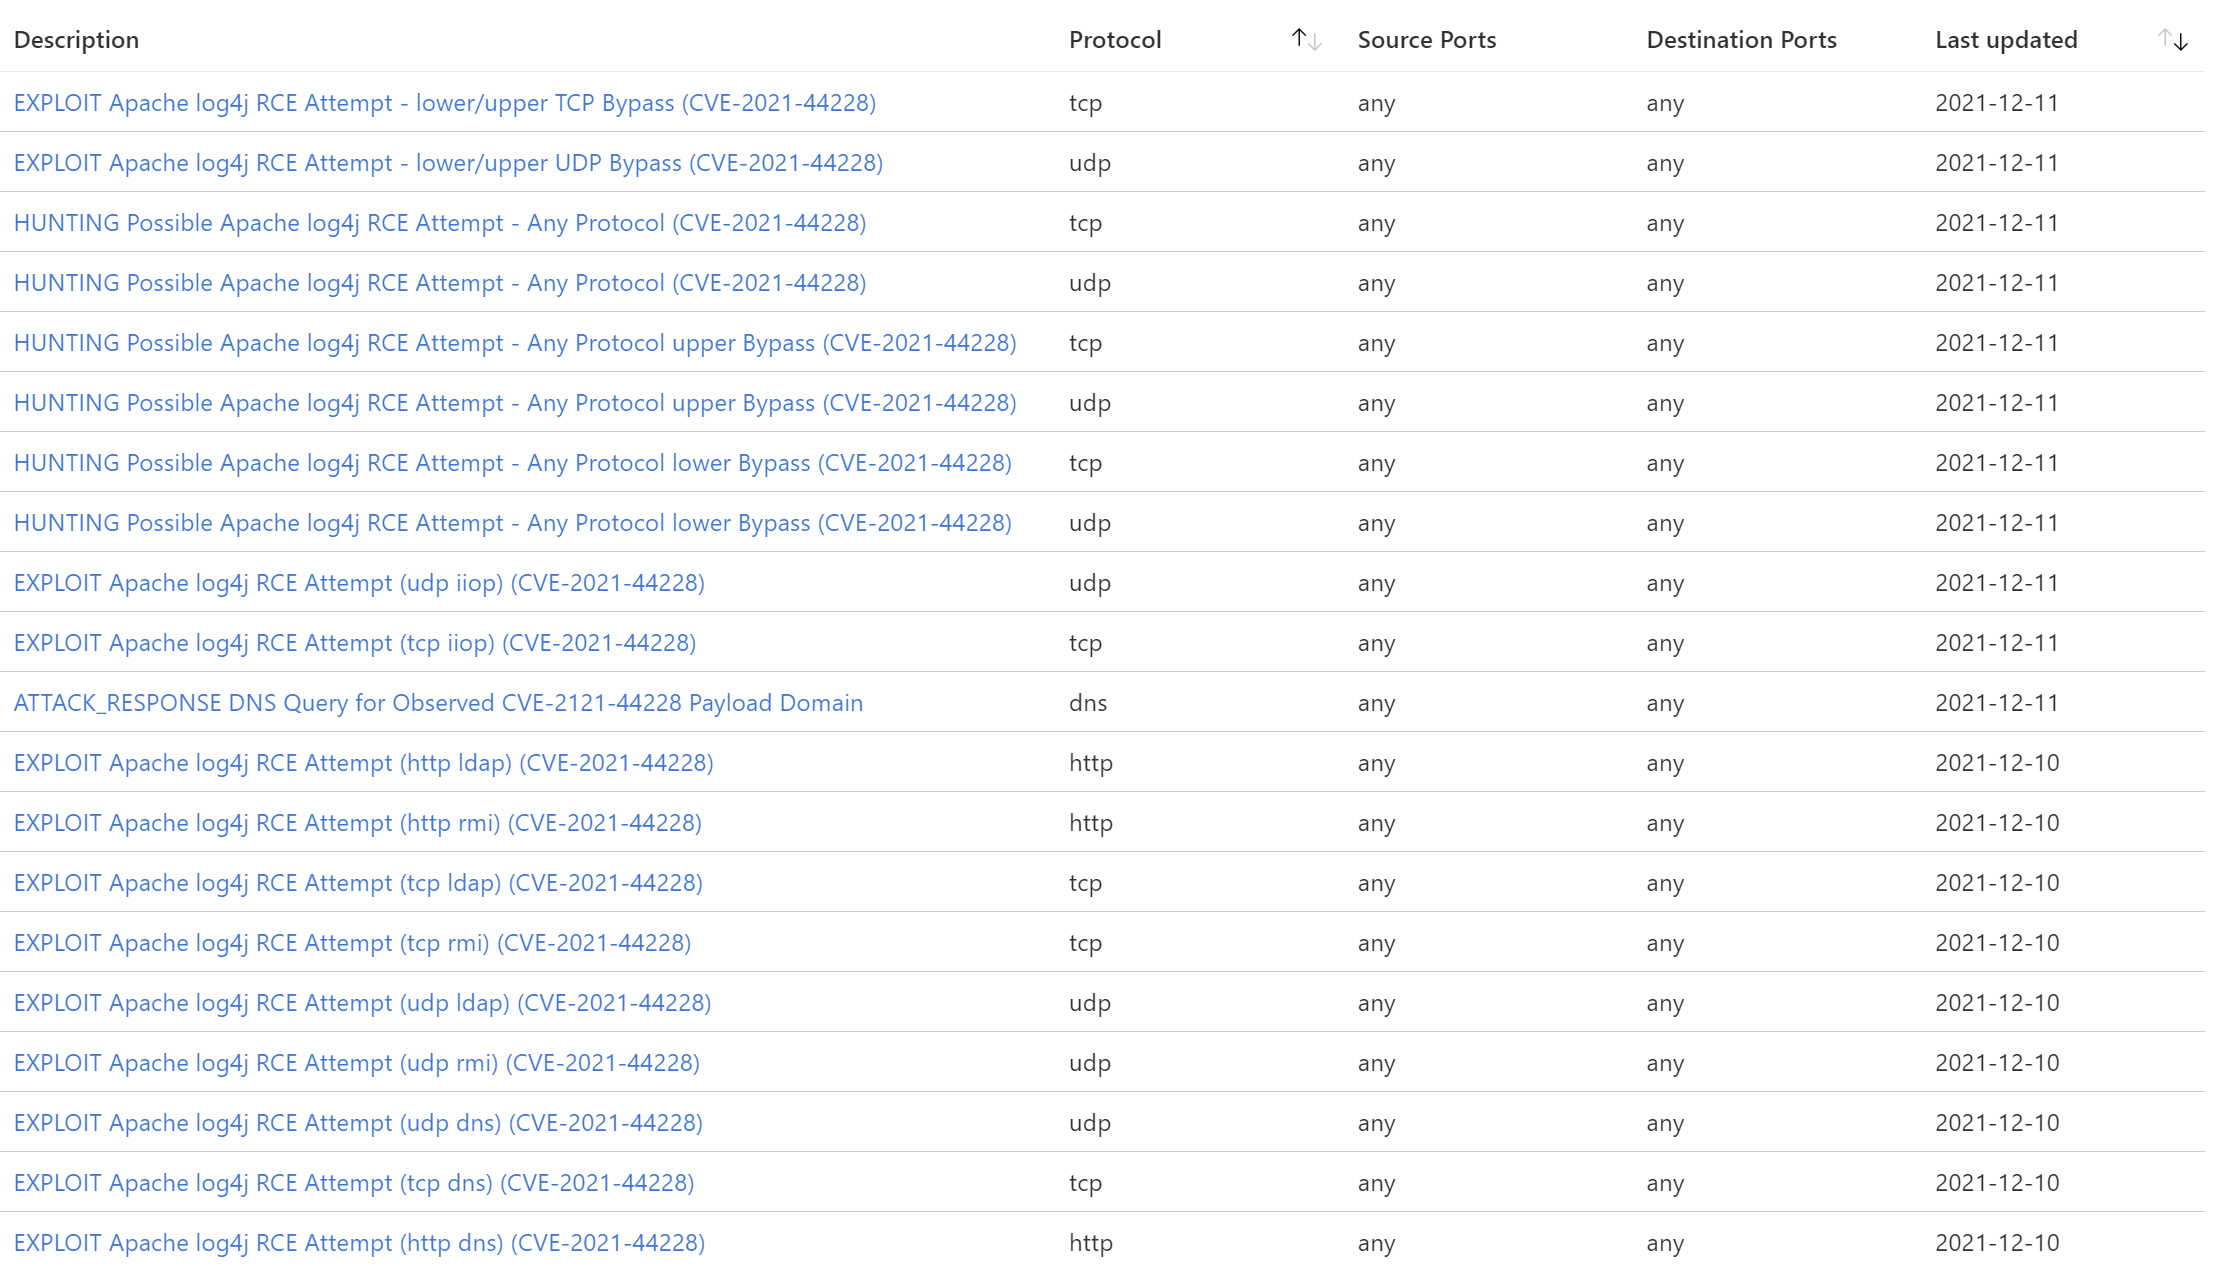Sort by the Source Ports column header
The image size is (2213, 1269).
pos(1426,40)
